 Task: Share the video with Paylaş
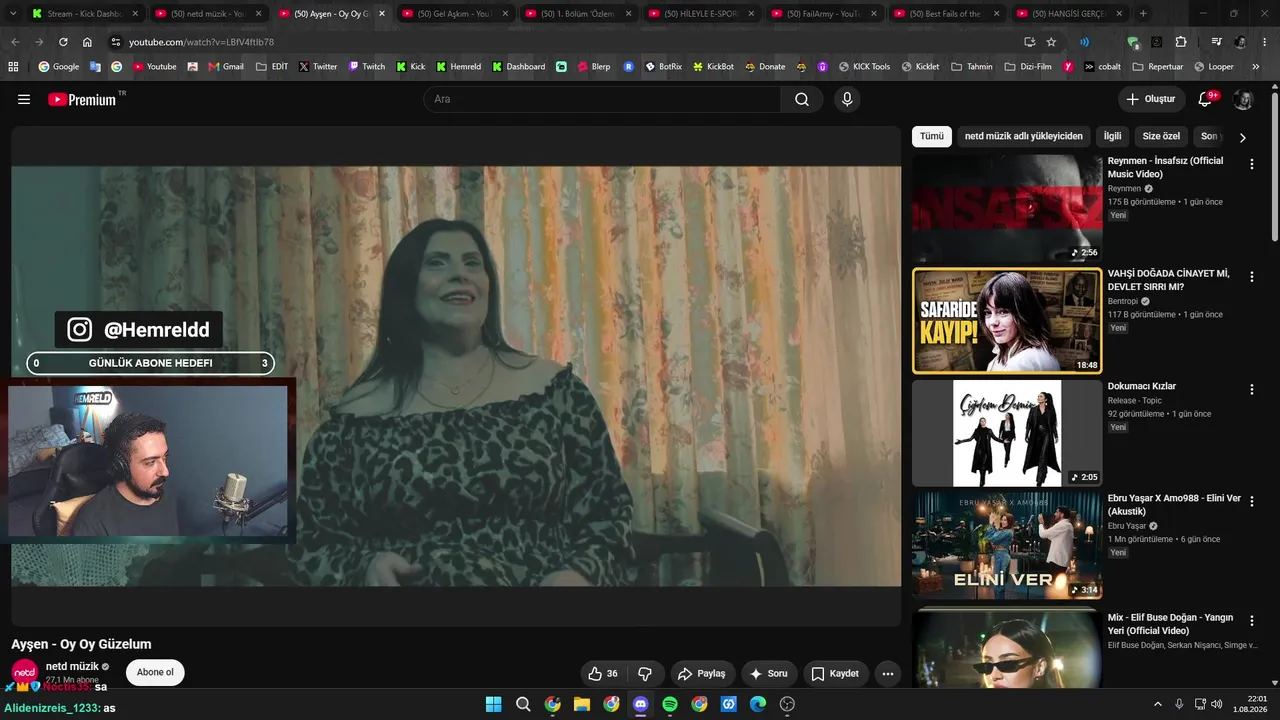(x=704, y=674)
